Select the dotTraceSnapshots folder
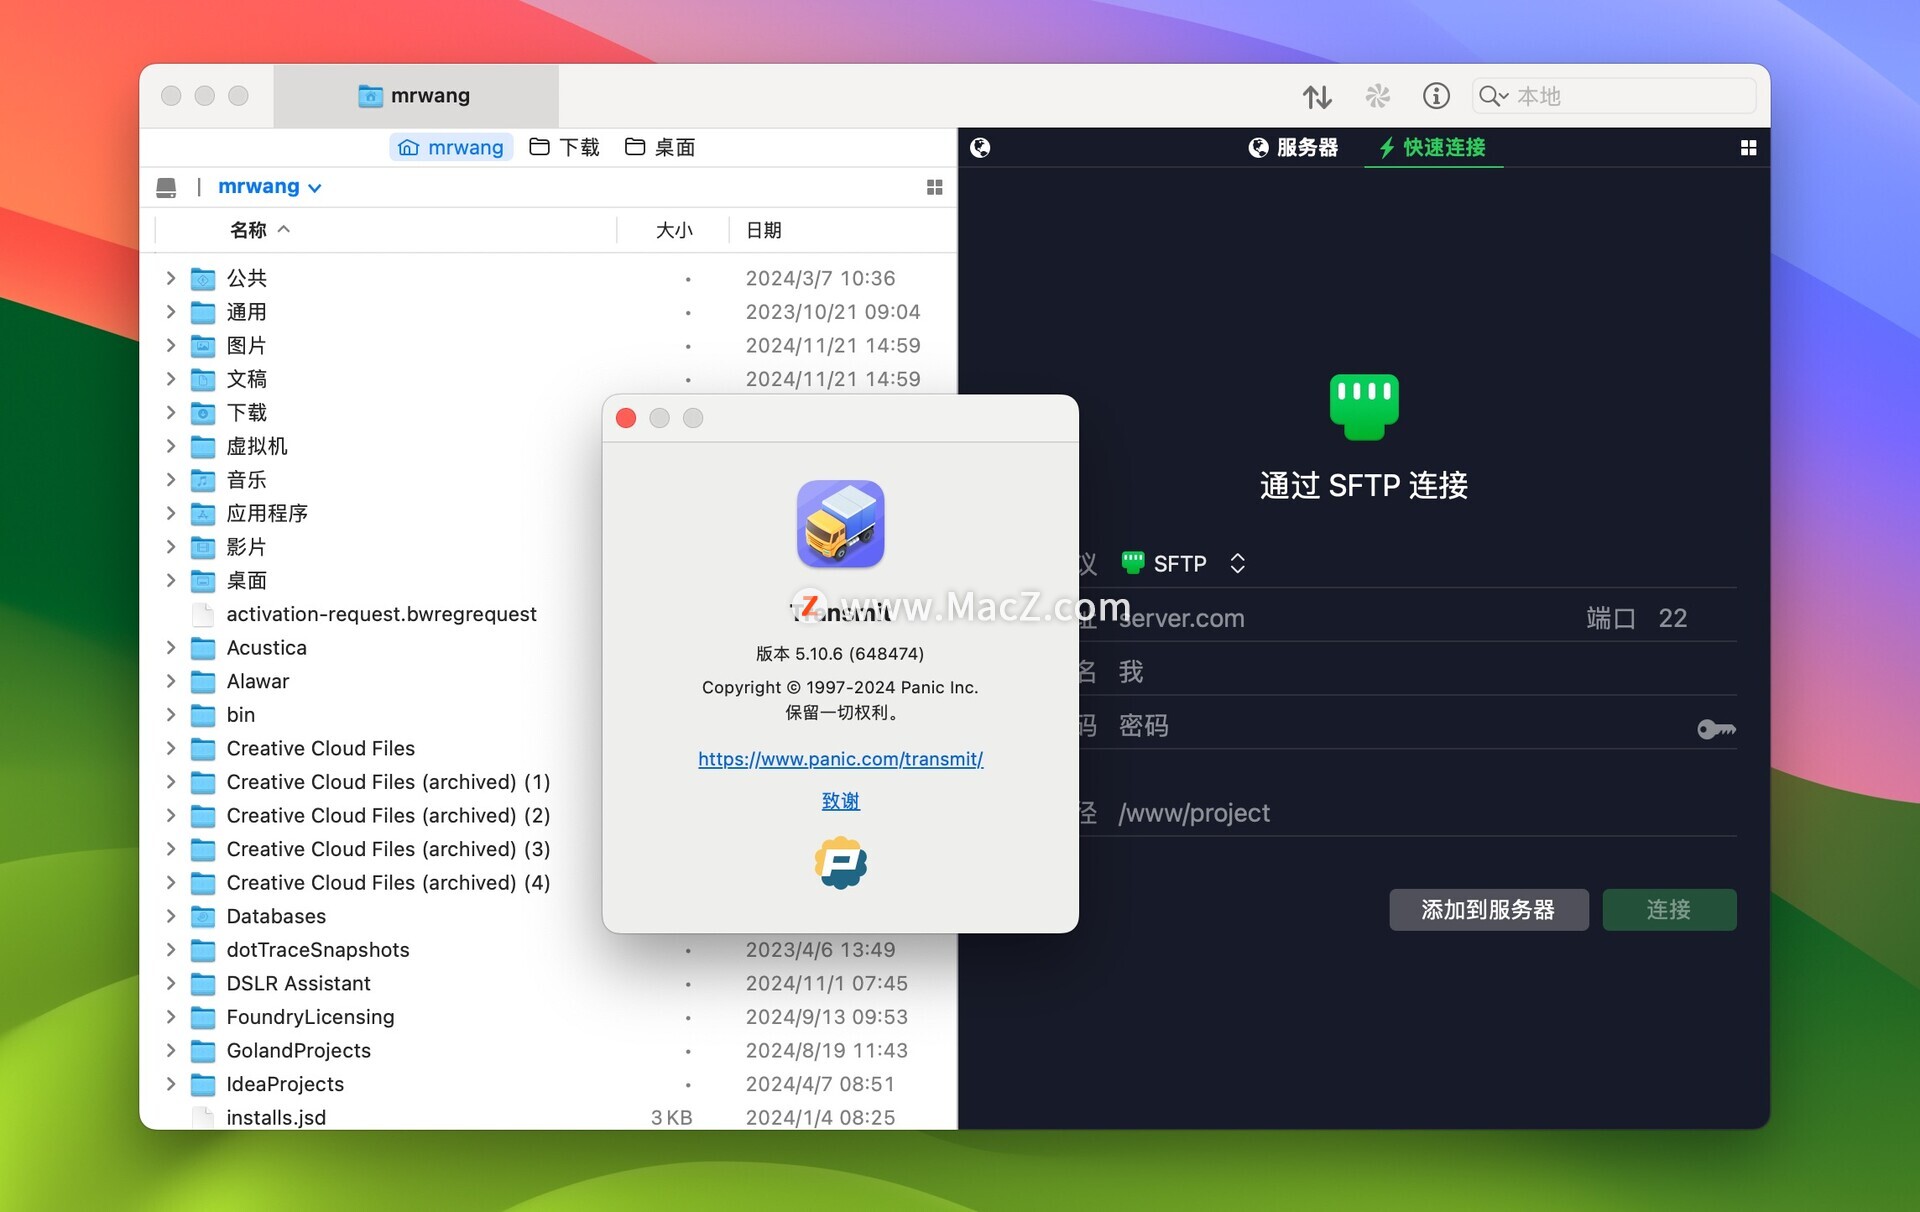 [x=317, y=949]
